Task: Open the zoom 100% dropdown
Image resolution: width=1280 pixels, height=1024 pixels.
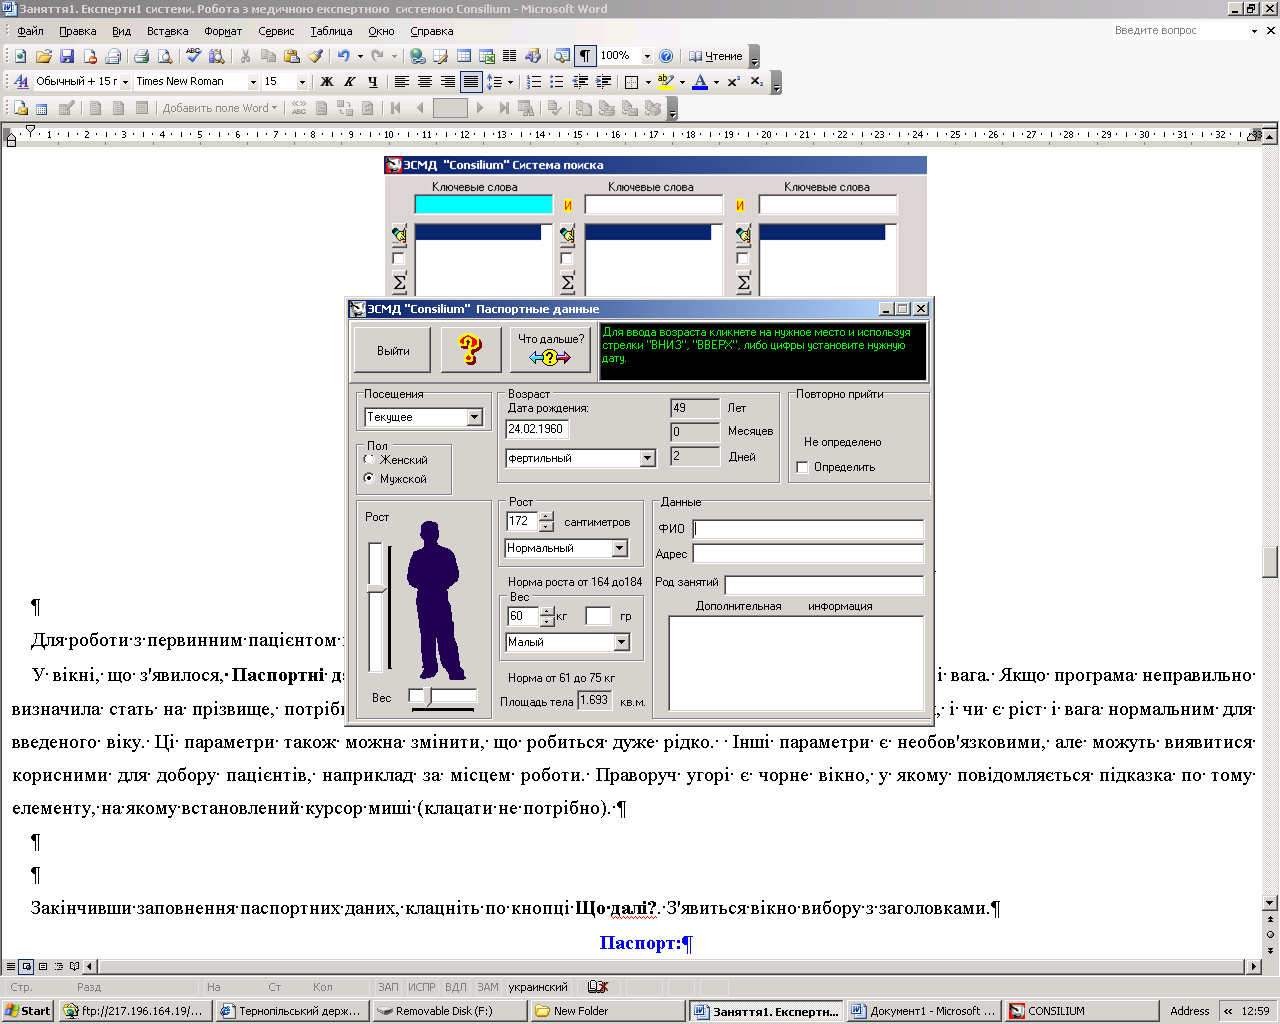Action: pos(647,56)
